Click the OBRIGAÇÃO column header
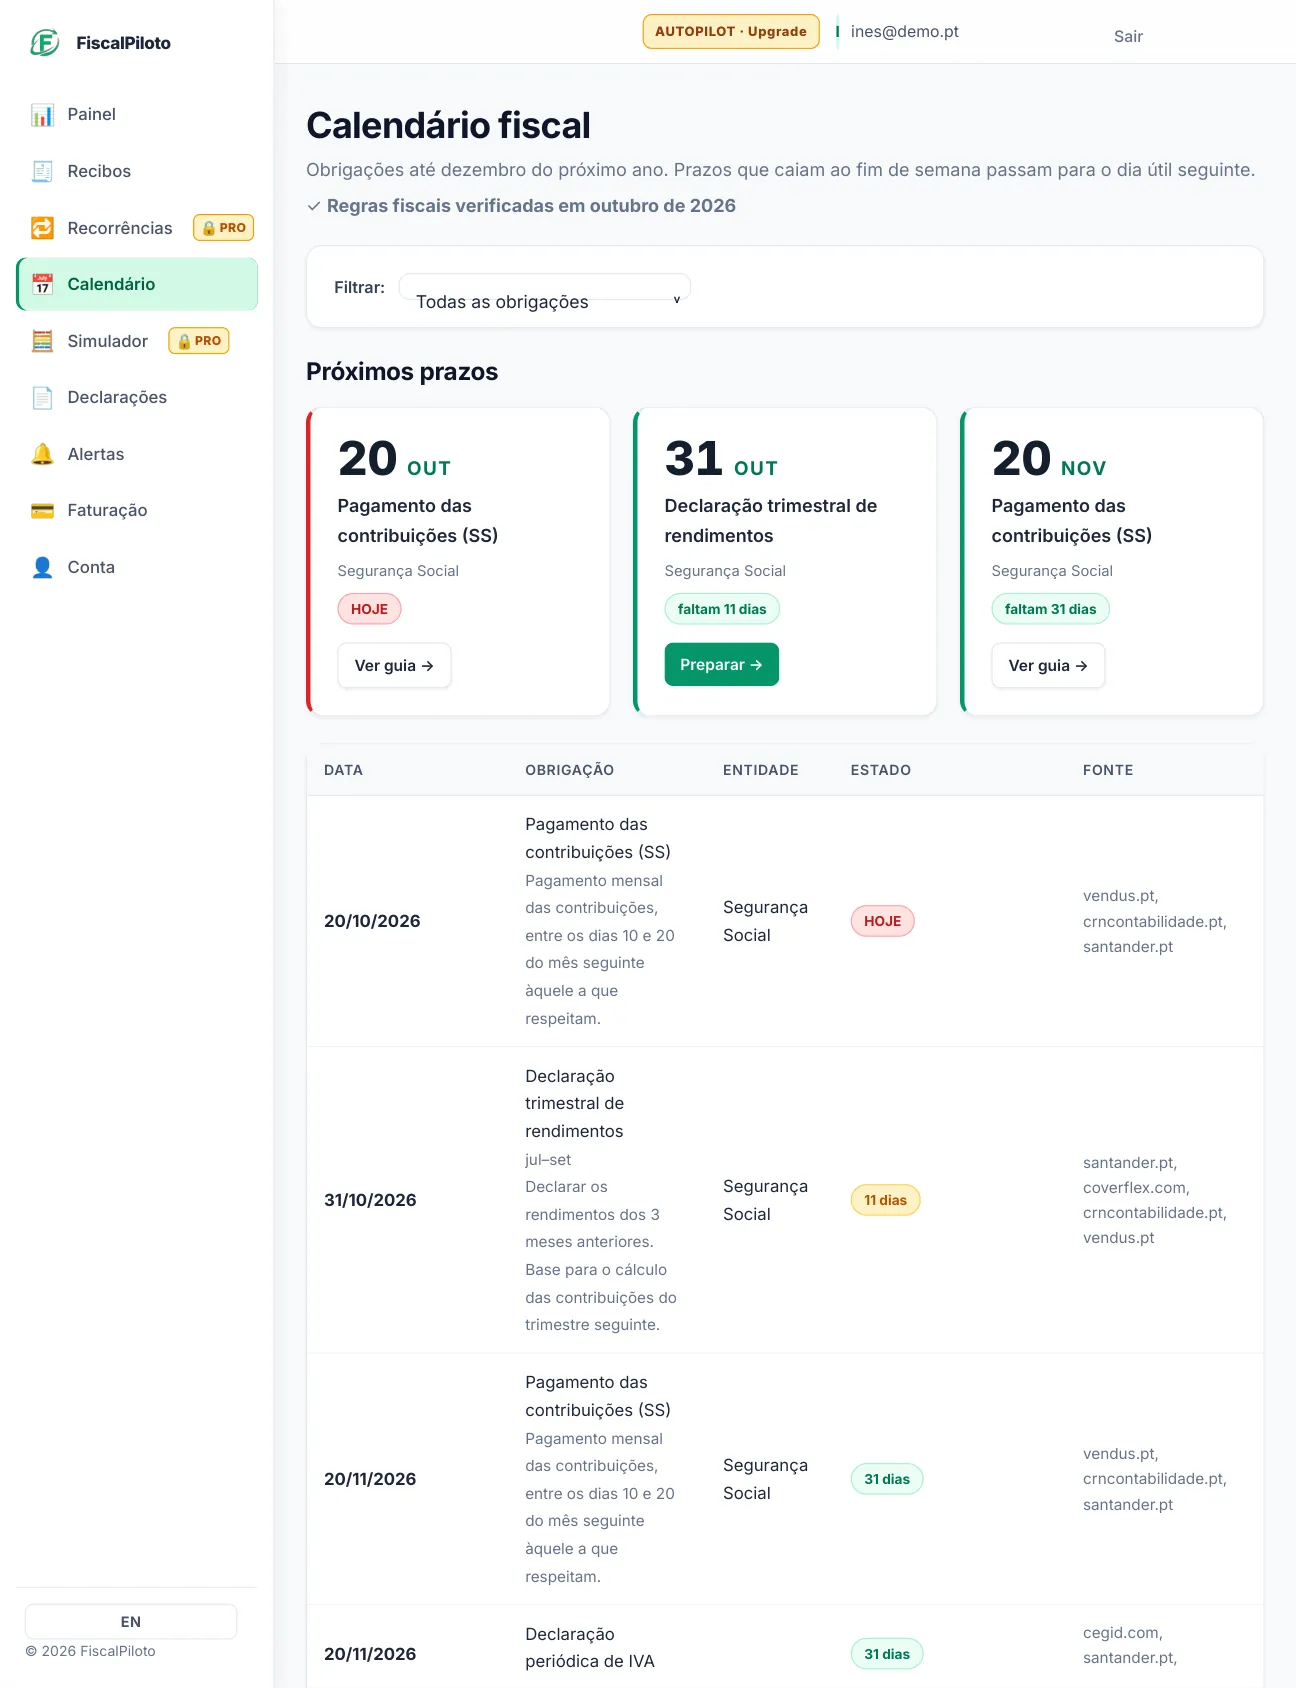This screenshot has height=1688, width=1296. (x=569, y=770)
